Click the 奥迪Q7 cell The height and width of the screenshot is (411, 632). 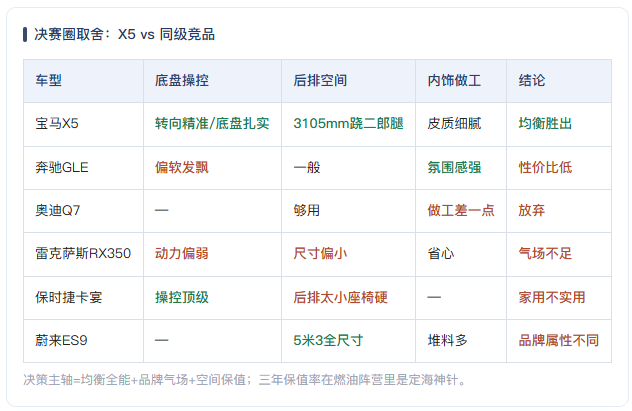pos(83,211)
